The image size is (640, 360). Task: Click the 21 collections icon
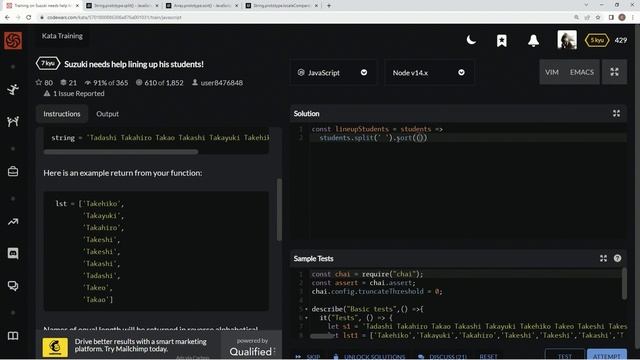click(x=69, y=82)
